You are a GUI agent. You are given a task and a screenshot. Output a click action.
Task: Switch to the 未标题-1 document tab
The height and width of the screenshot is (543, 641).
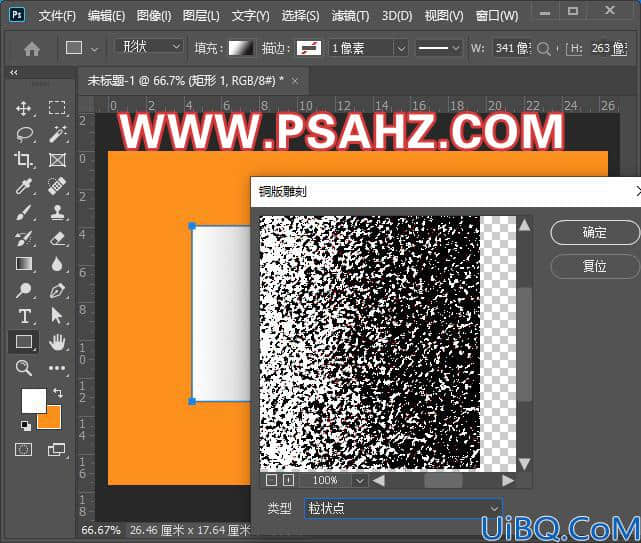(x=185, y=81)
